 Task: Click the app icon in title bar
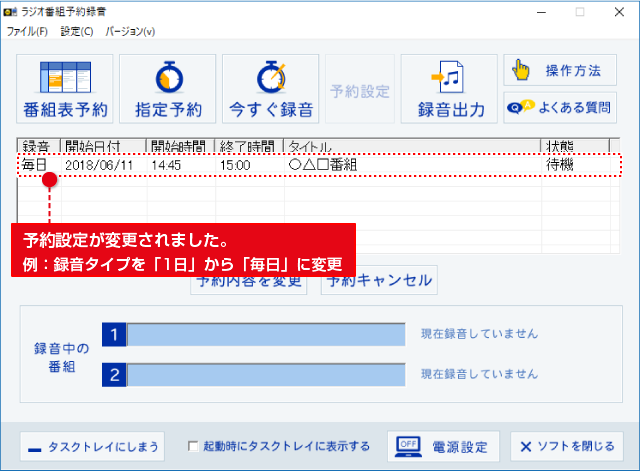point(10,12)
